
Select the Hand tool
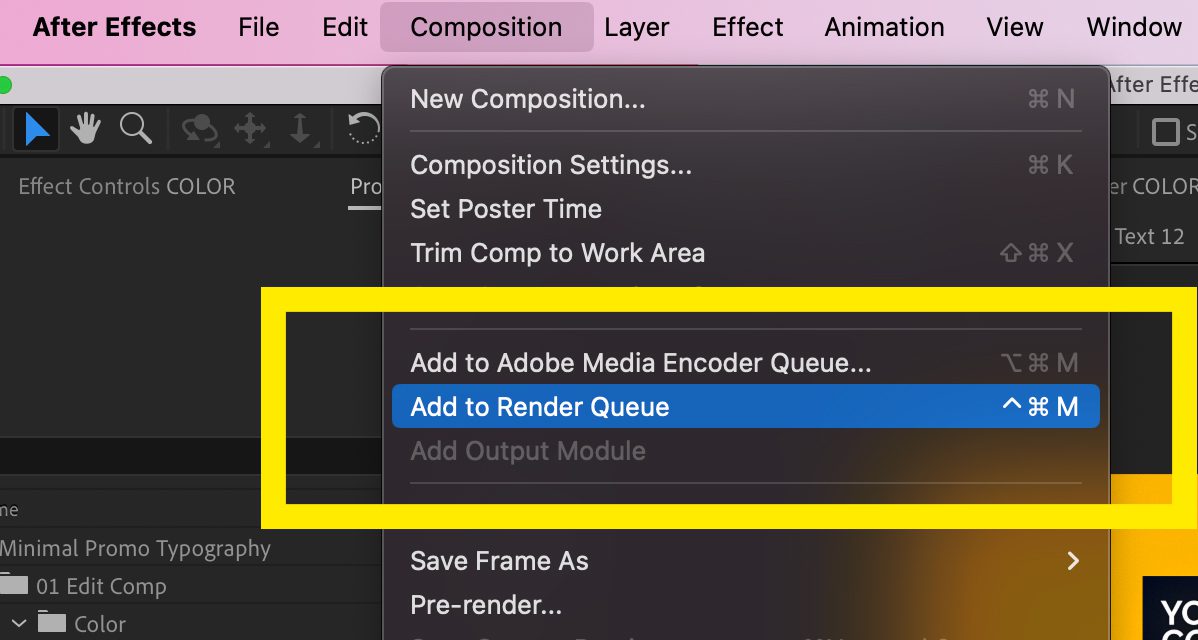(85, 129)
